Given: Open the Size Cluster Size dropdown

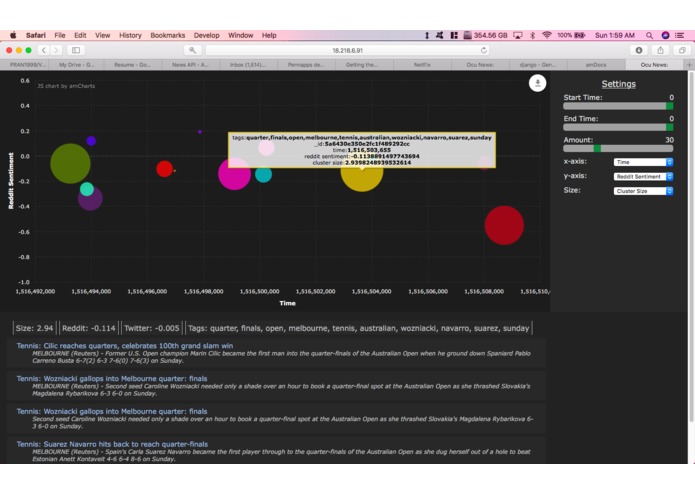Looking at the screenshot, I should pyautogui.click(x=643, y=191).
